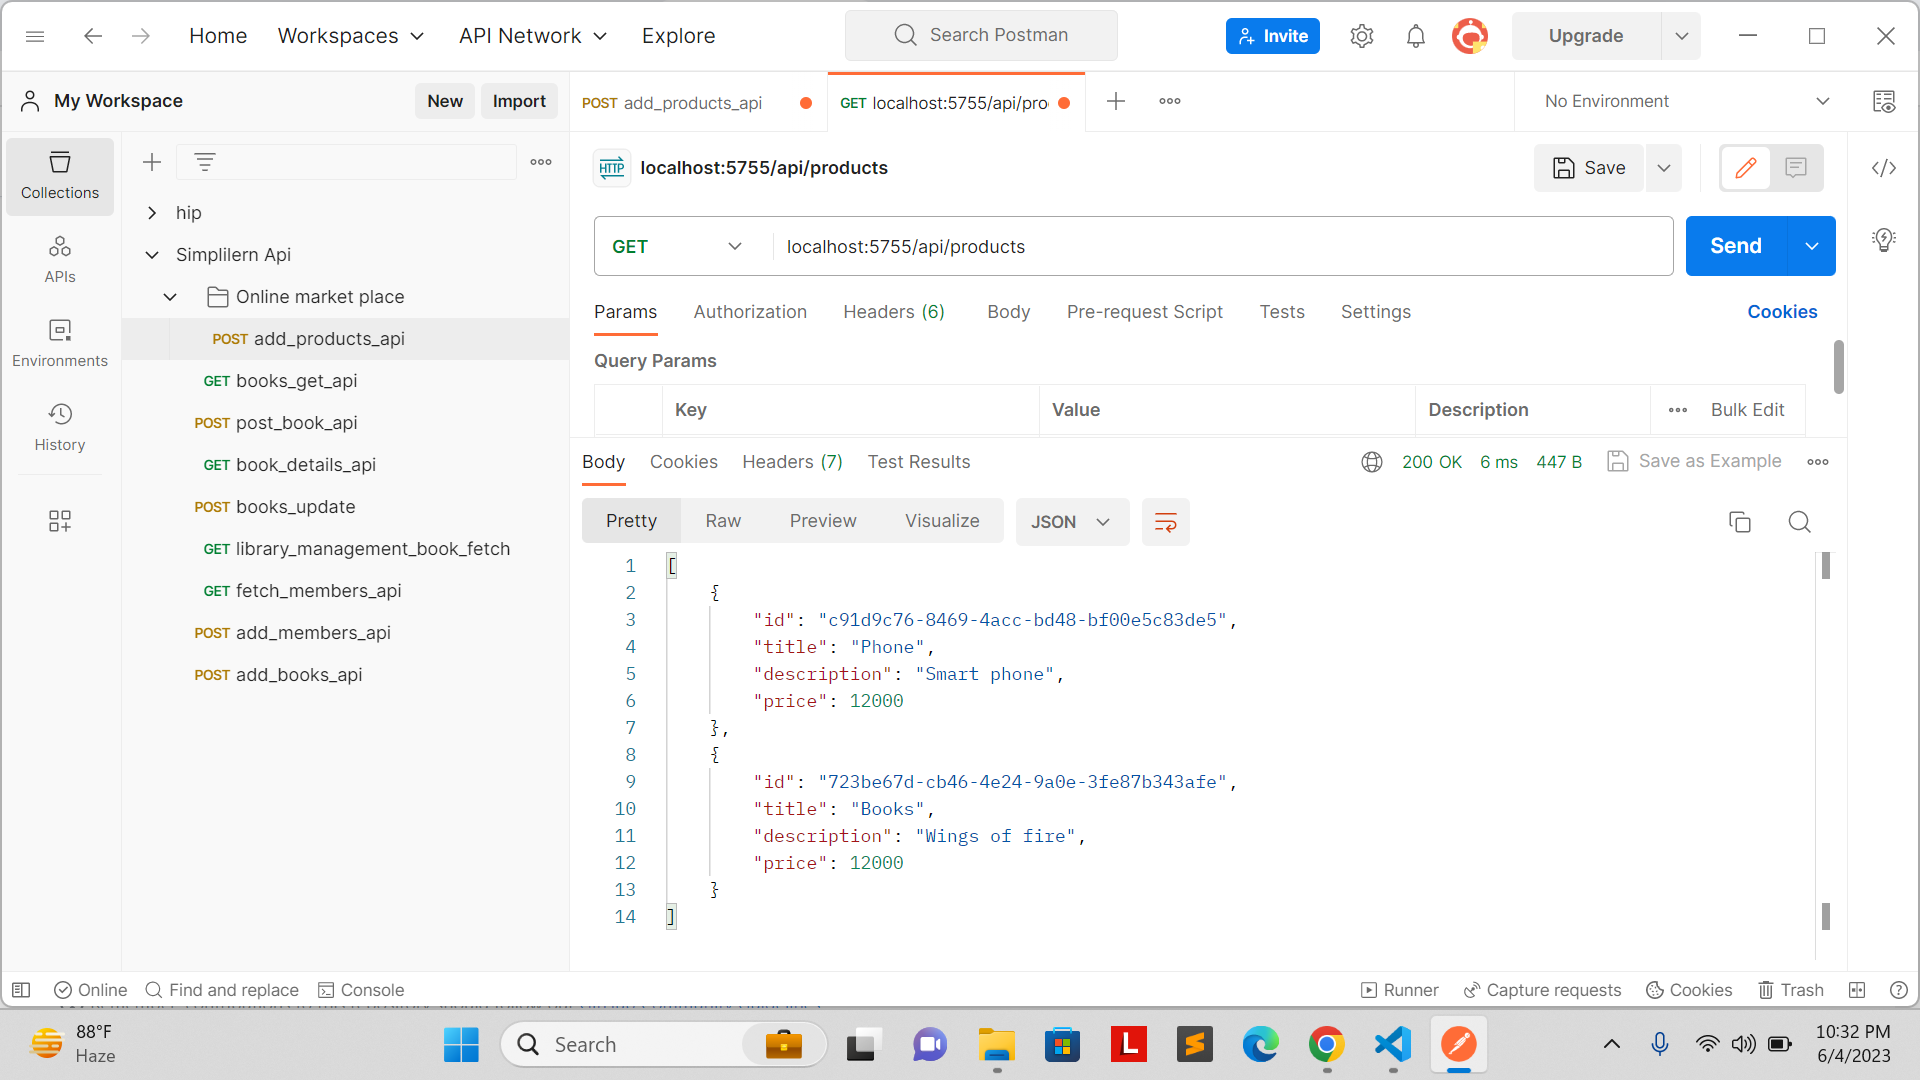This screenshot has height=1080, width=1920.
Task: Open the notifications bell
Action: click(1415, 35)
